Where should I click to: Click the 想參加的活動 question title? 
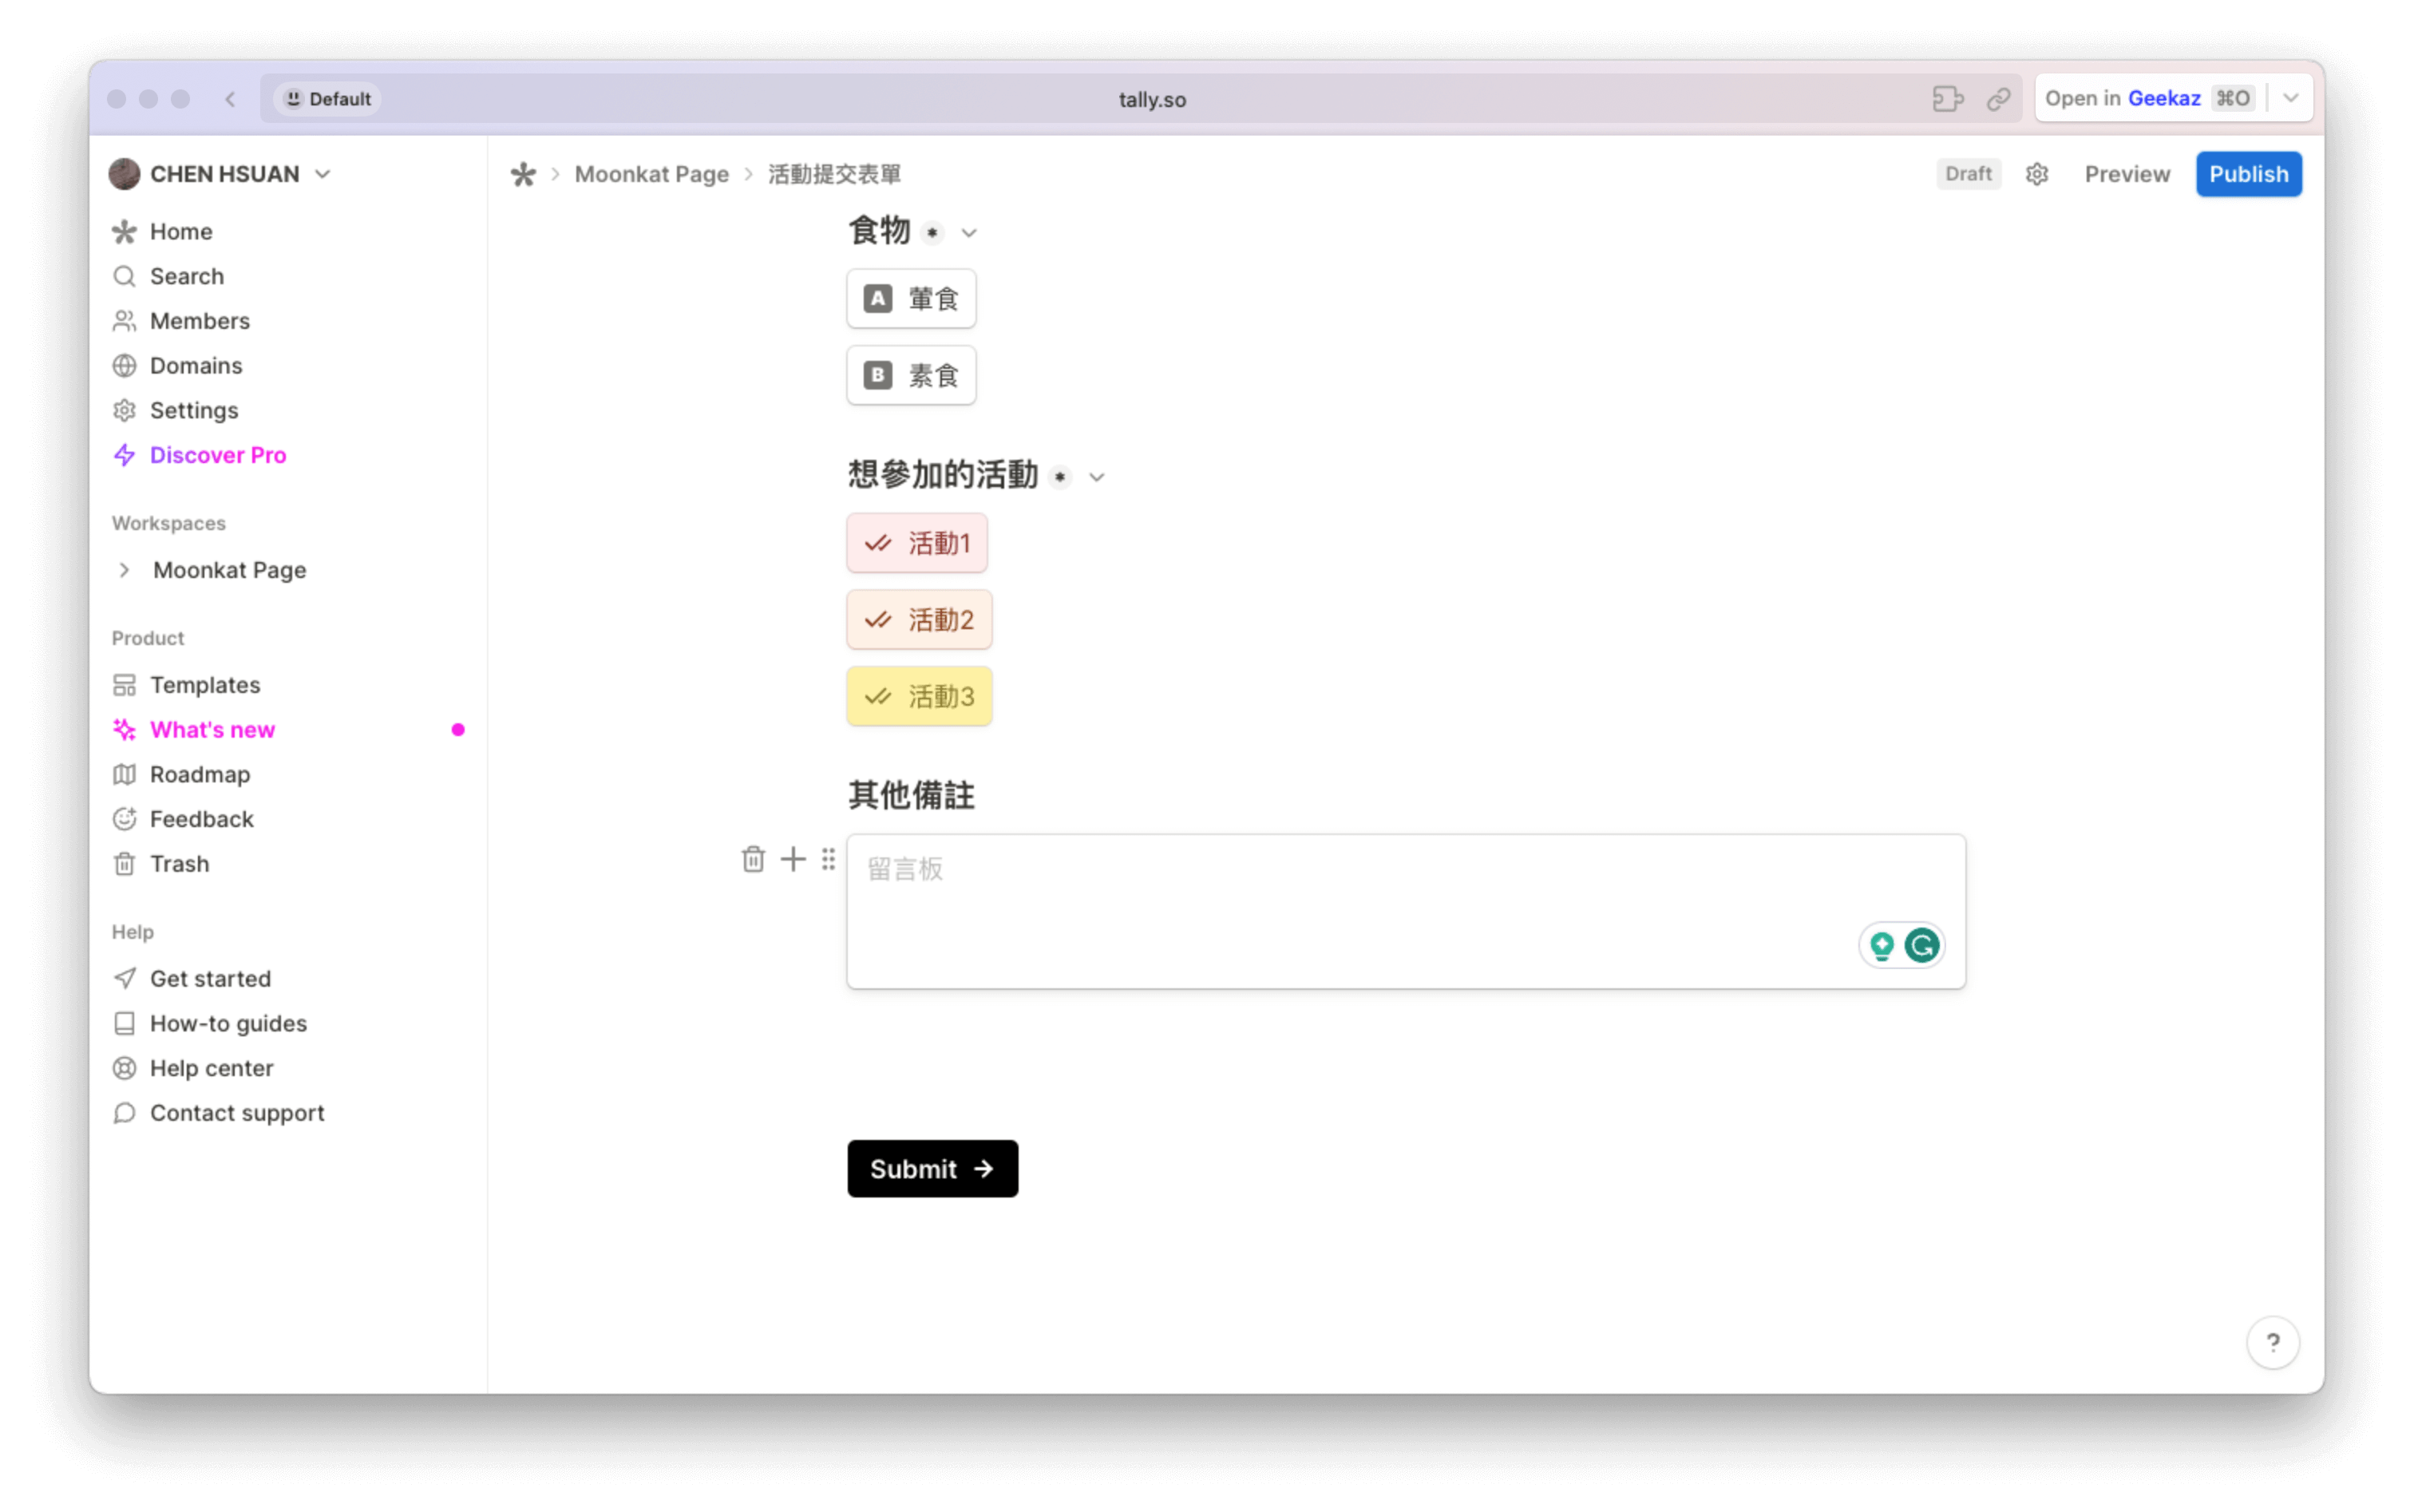(942, 475)
